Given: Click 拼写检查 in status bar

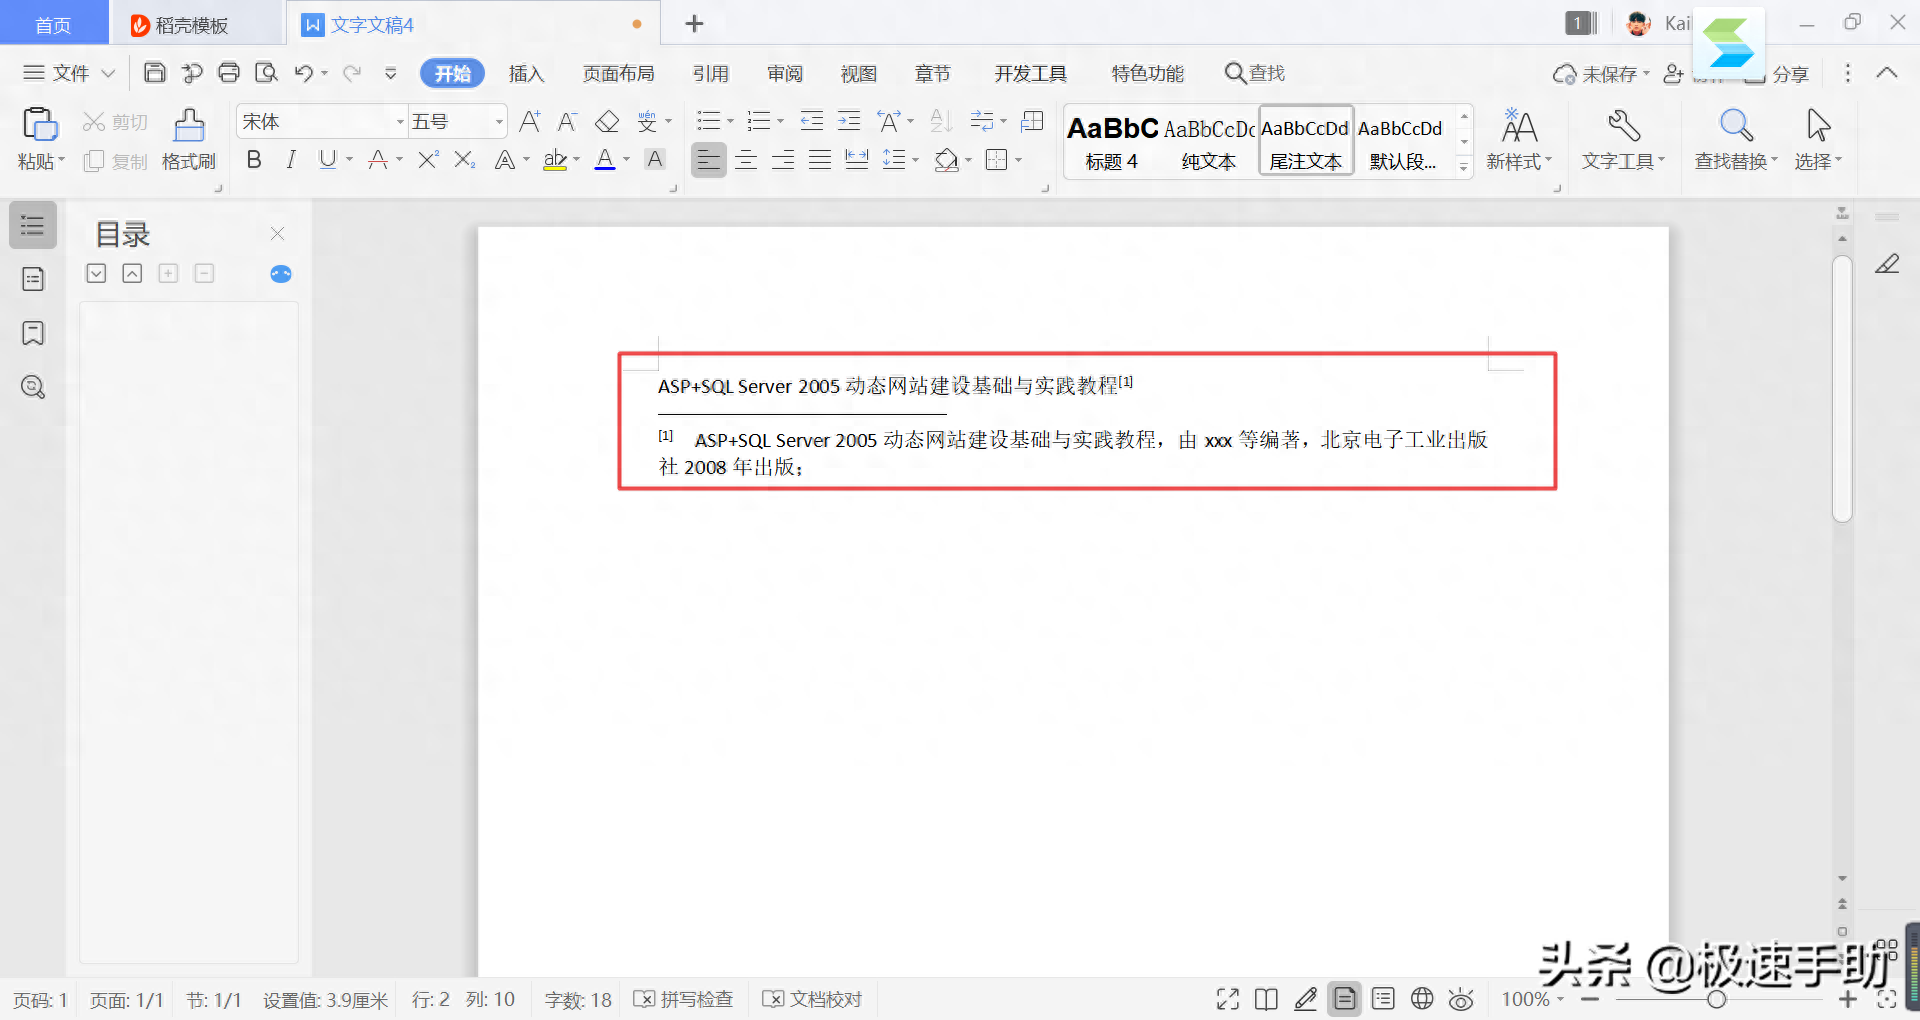Looking at the screenshot, I should 684,999.
